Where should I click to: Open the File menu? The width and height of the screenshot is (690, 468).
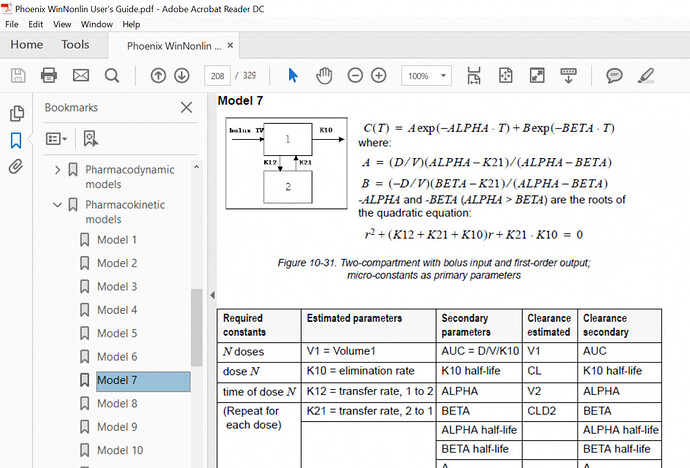[12, 24]
